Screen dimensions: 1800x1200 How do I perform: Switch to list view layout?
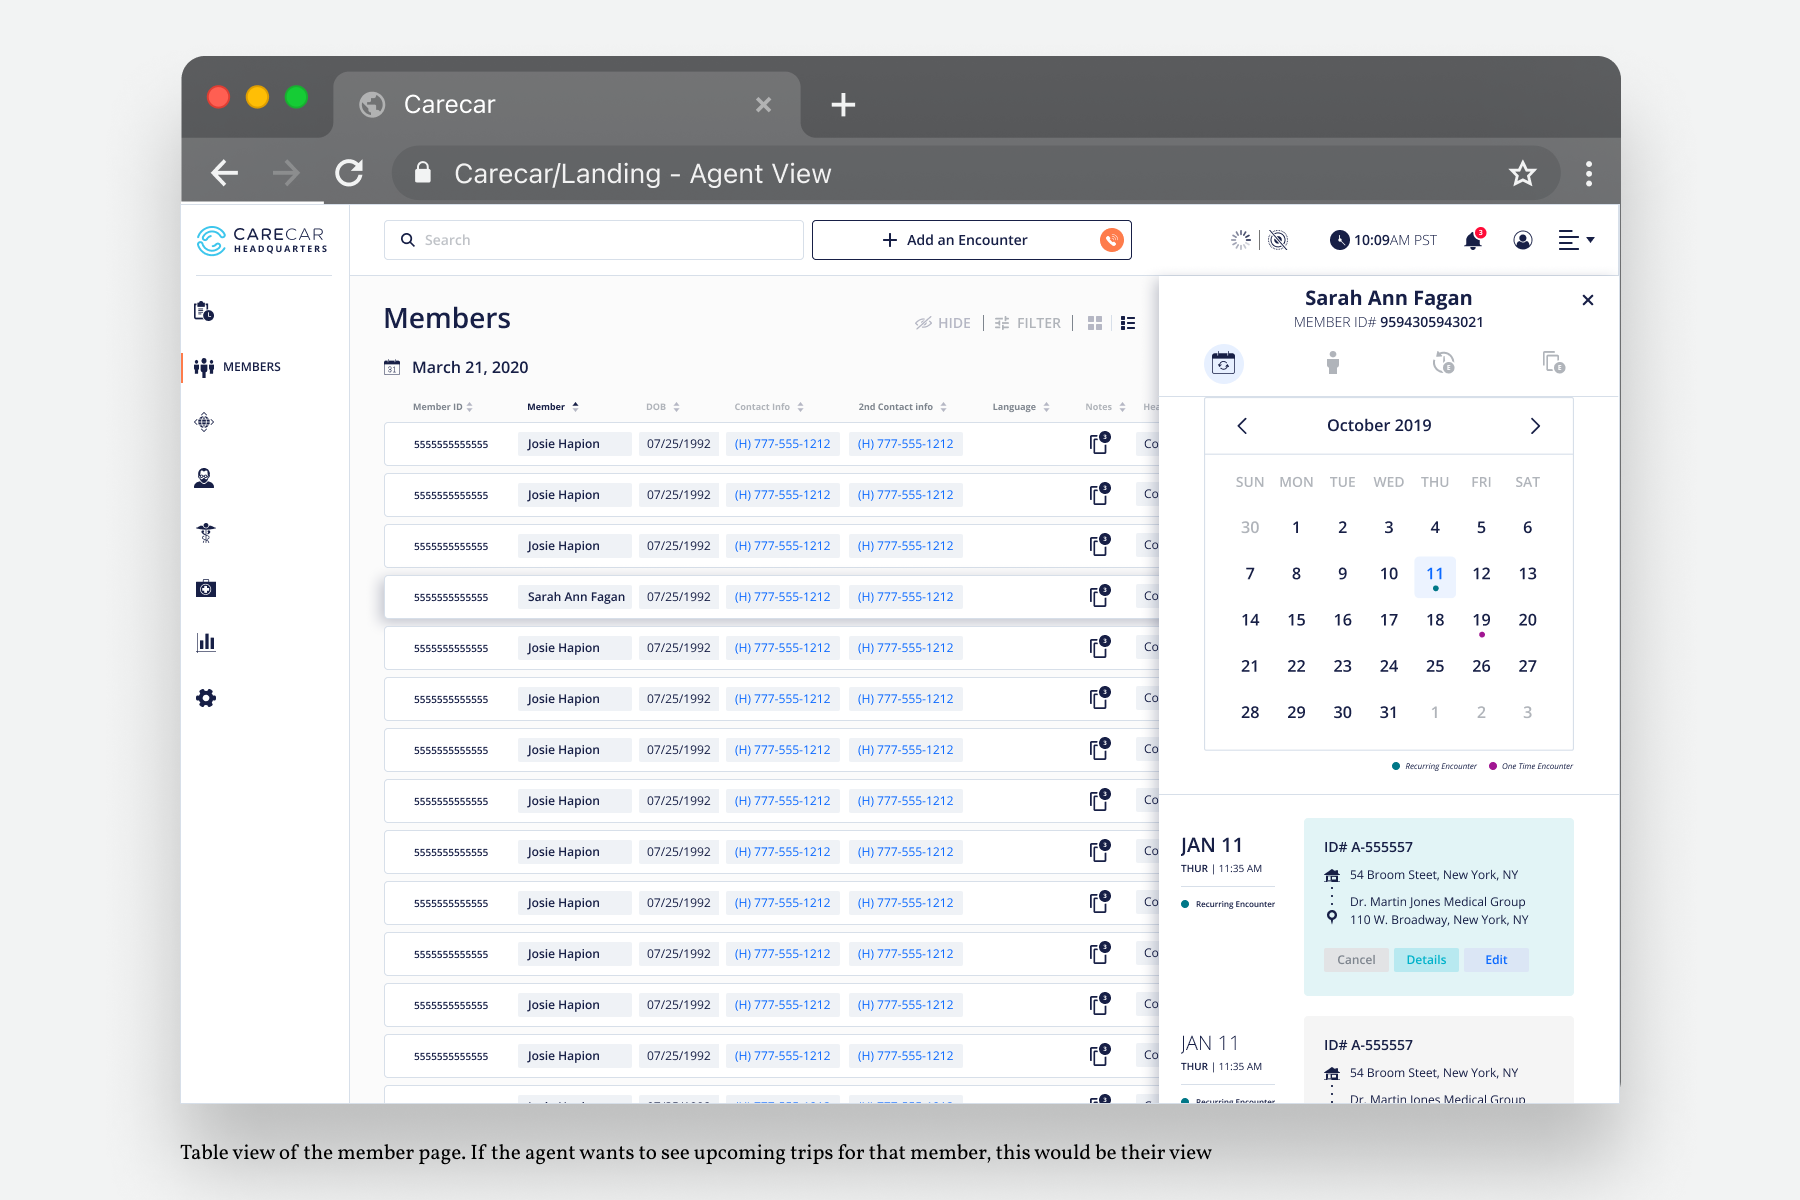[1128, 323]
